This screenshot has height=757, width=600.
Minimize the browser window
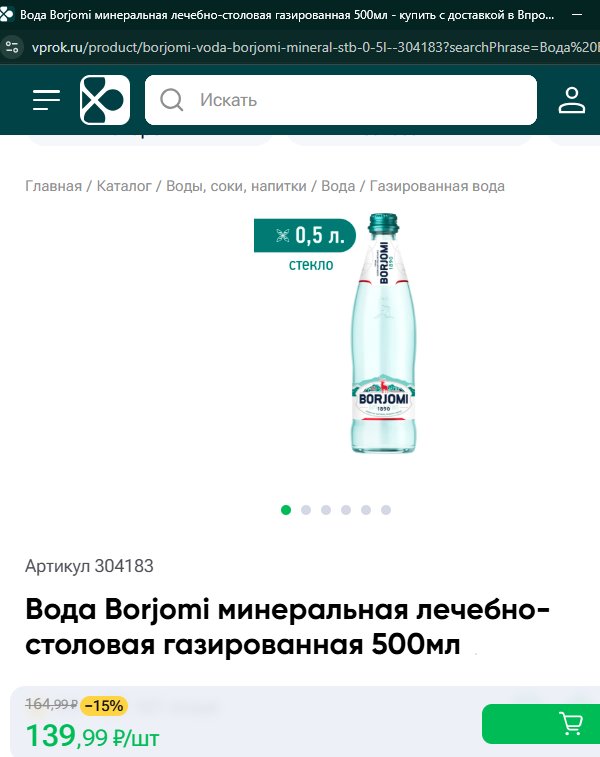coord(577,15)
